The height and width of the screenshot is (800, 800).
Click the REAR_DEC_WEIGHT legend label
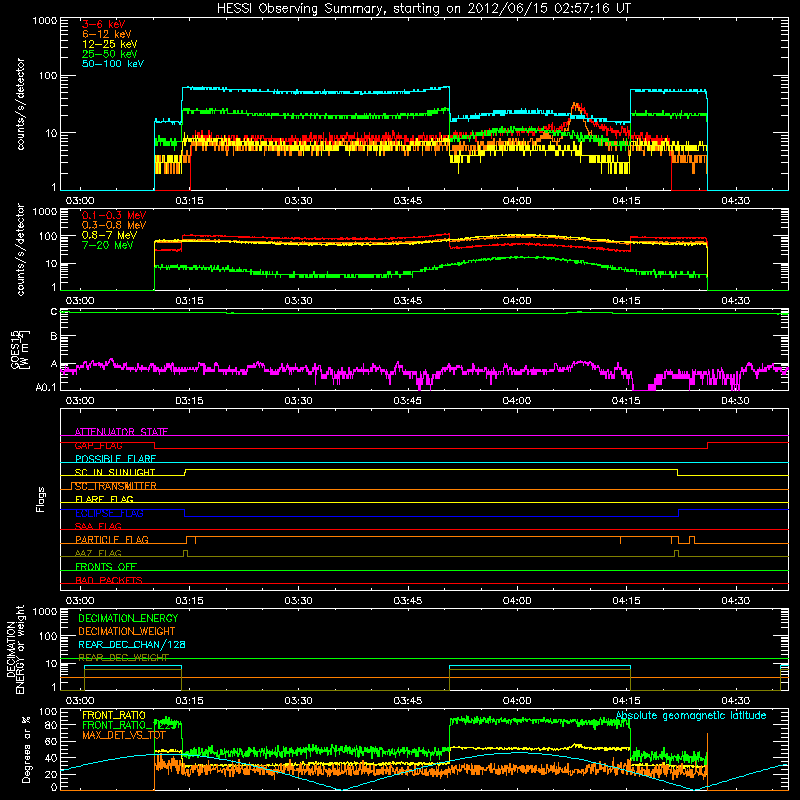tap(123, 658)
